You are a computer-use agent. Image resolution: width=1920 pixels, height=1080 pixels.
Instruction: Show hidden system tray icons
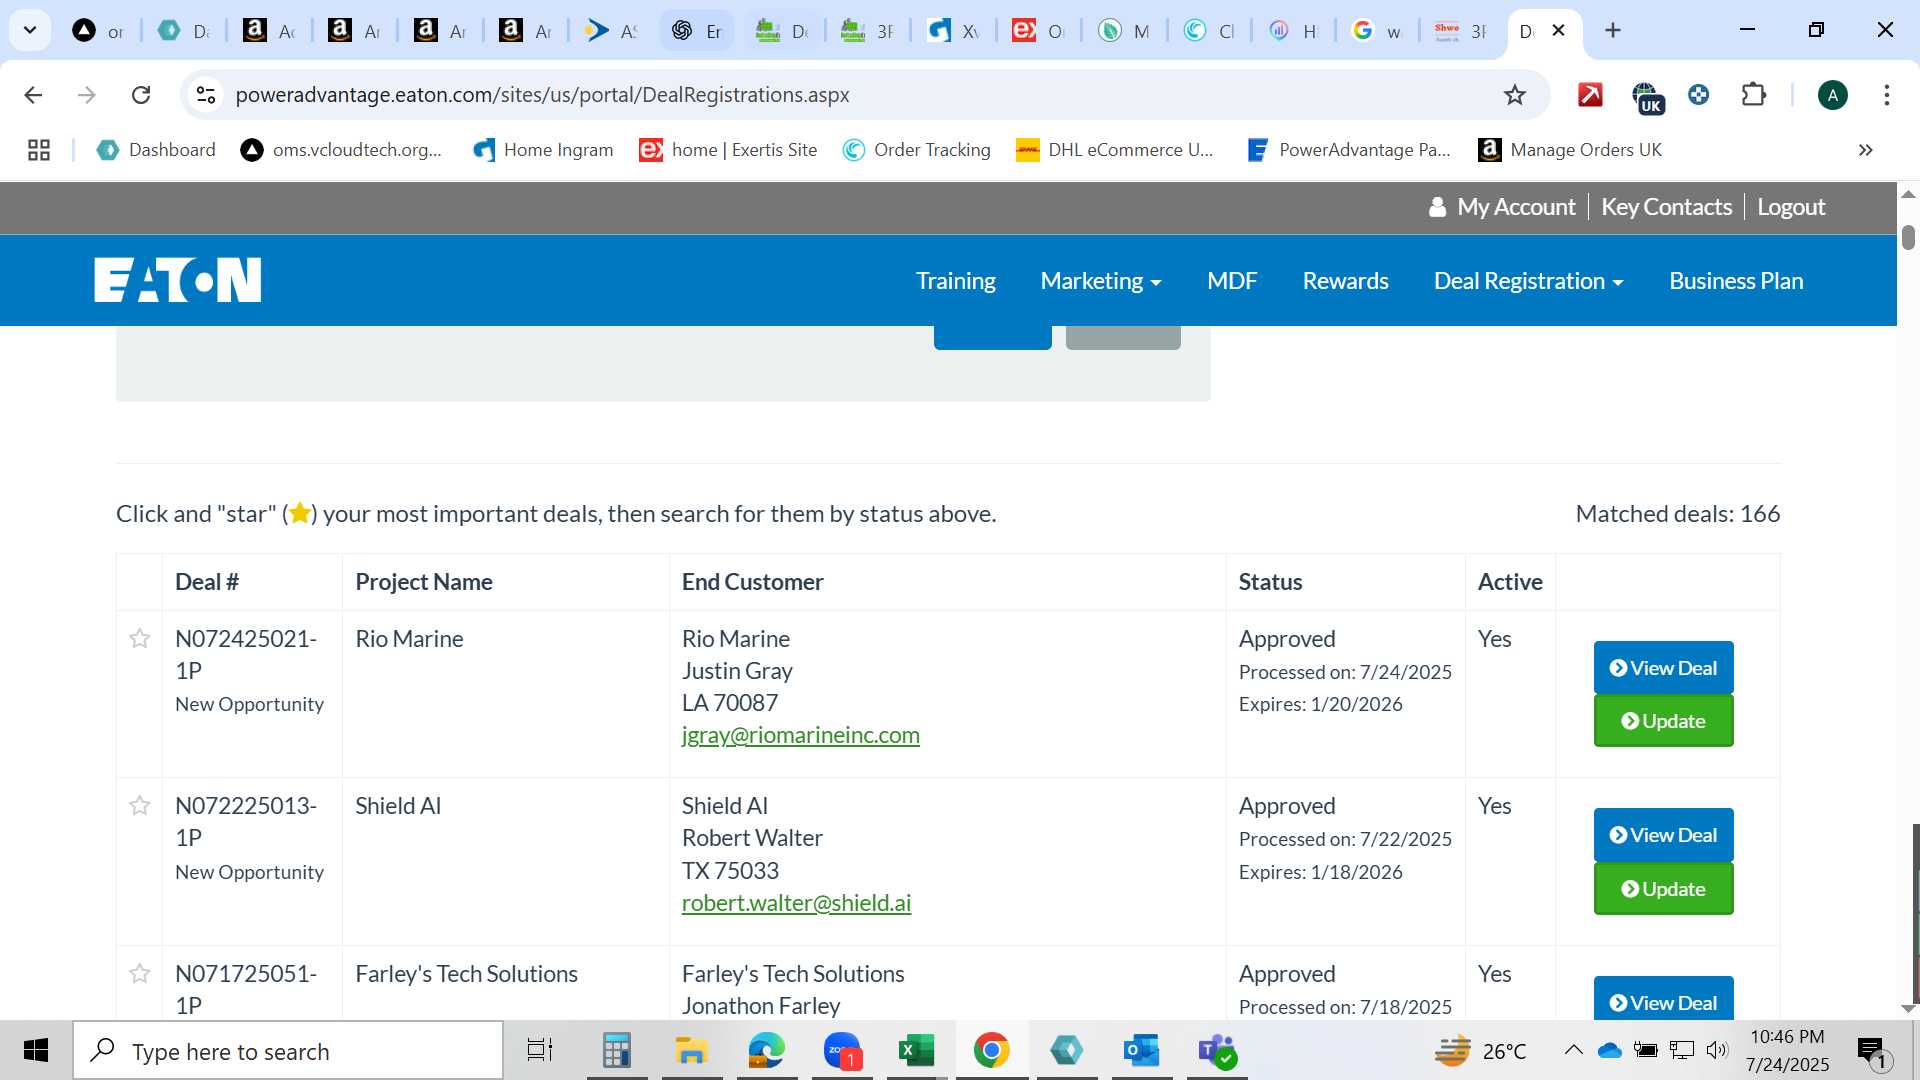1573,1050
